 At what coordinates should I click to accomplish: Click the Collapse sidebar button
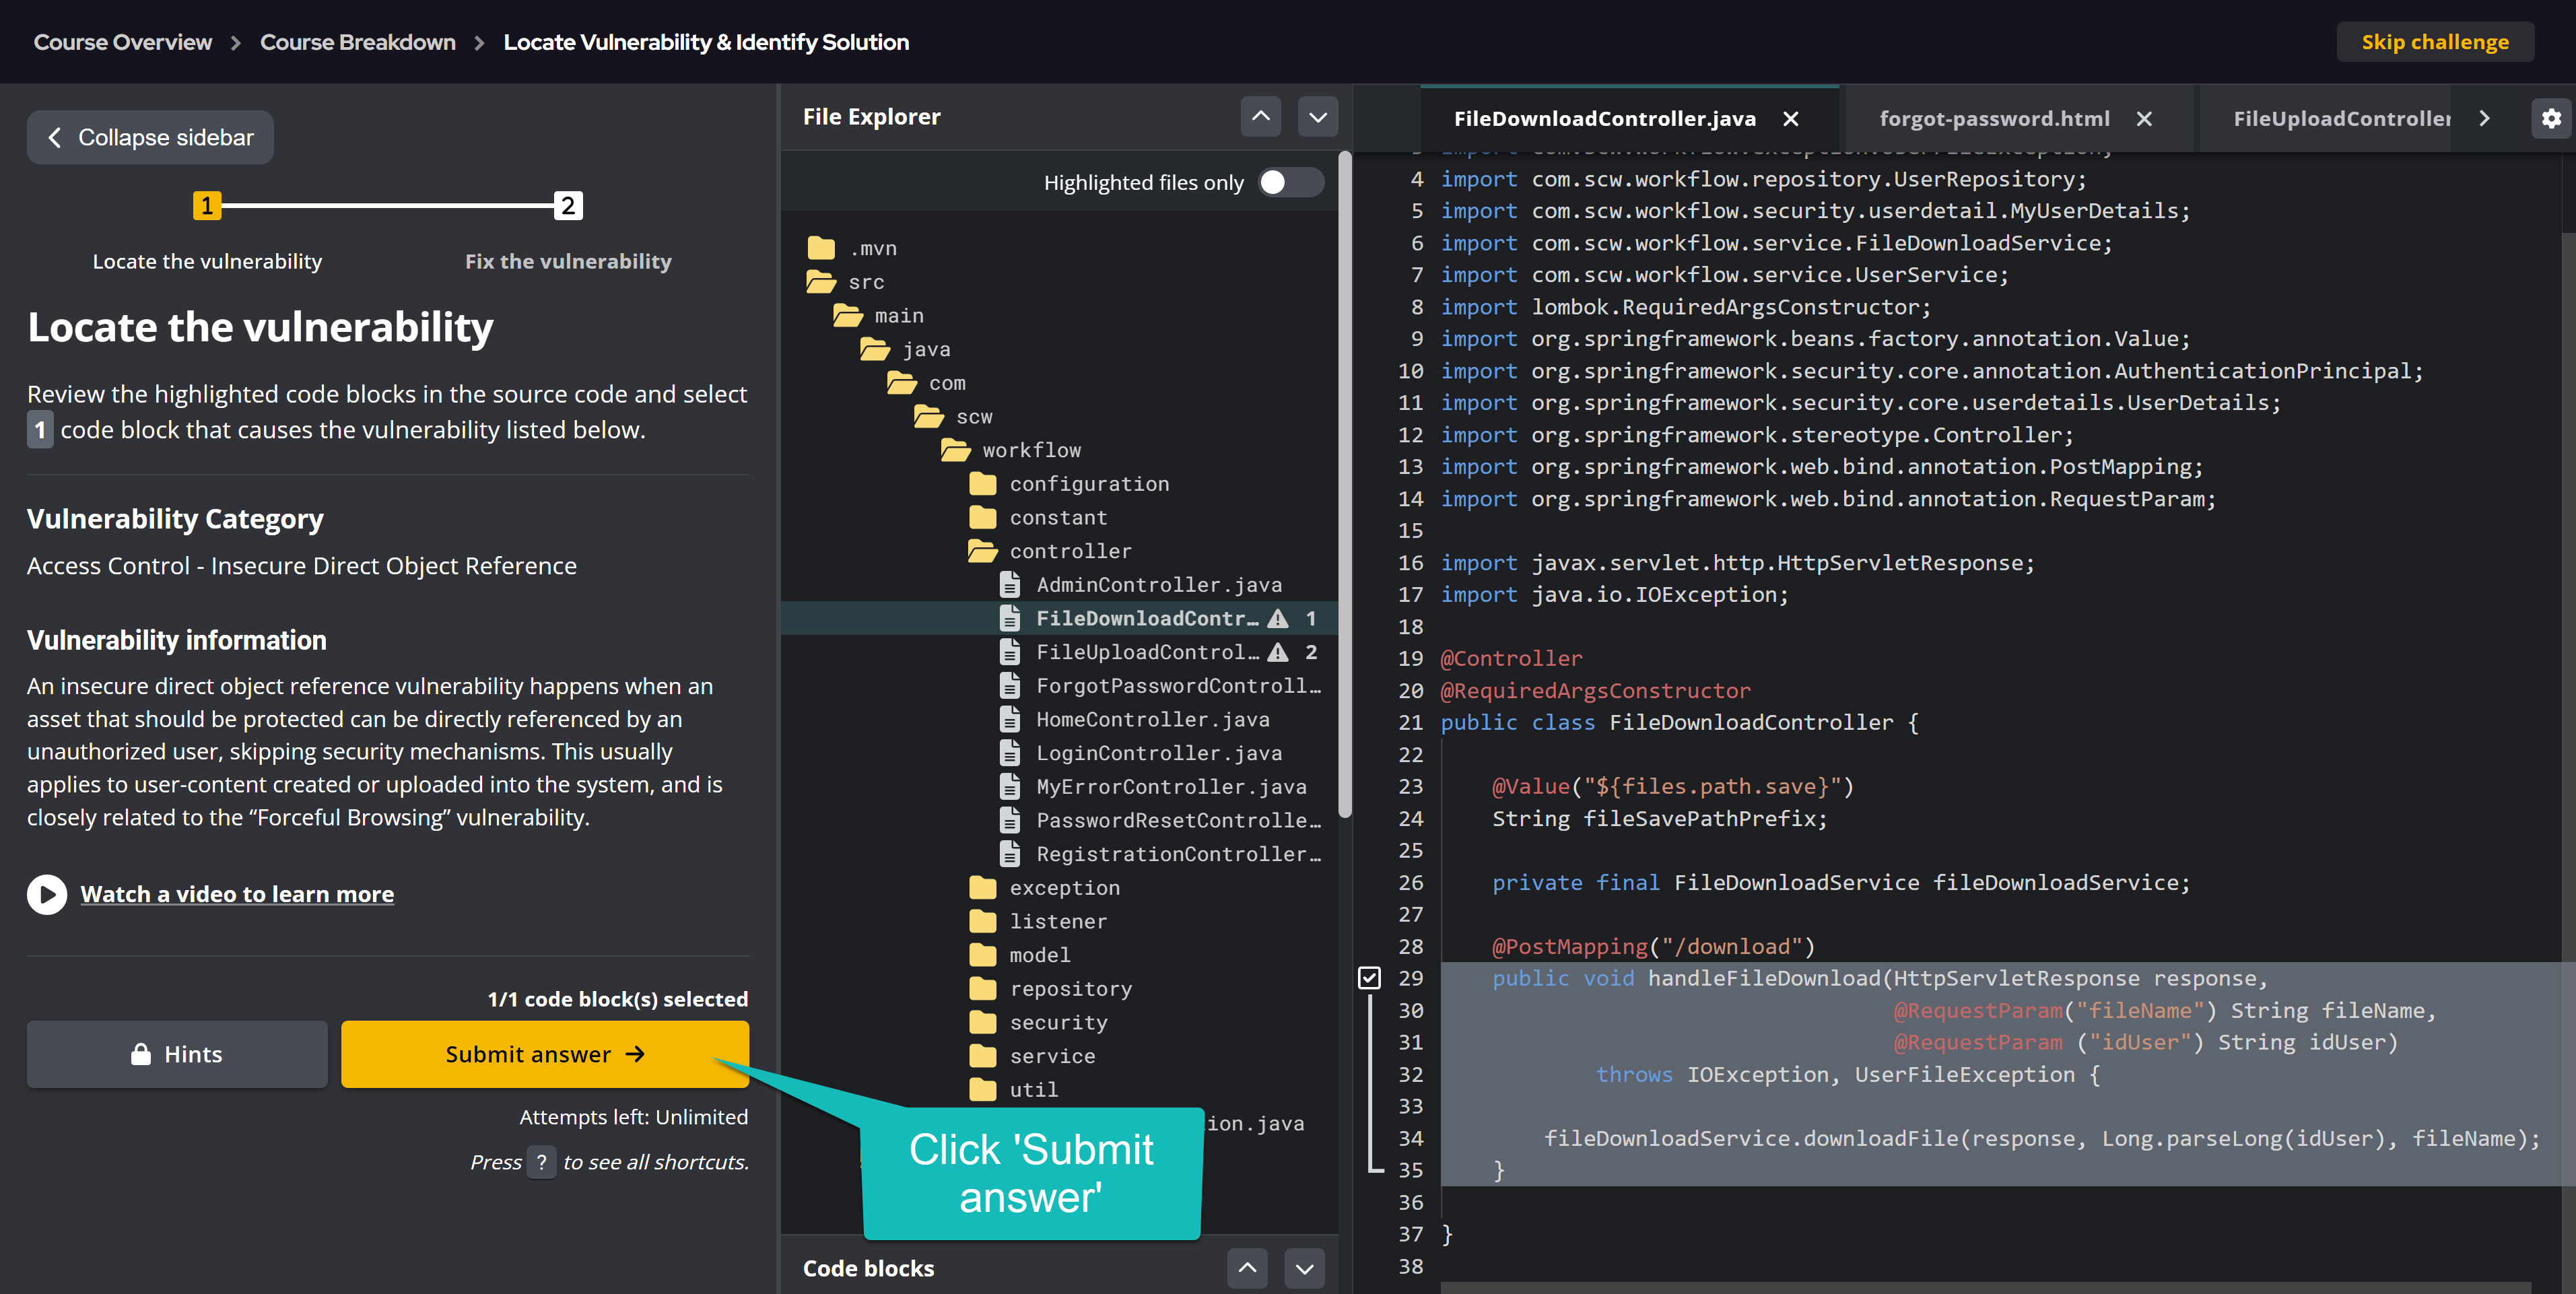150,137
